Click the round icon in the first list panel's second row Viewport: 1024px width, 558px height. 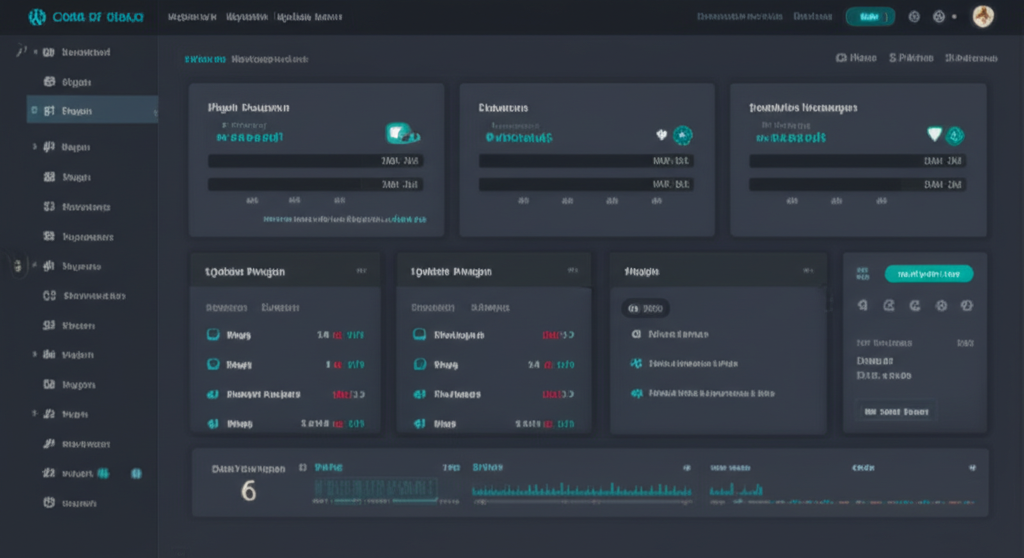coord(213,364)
